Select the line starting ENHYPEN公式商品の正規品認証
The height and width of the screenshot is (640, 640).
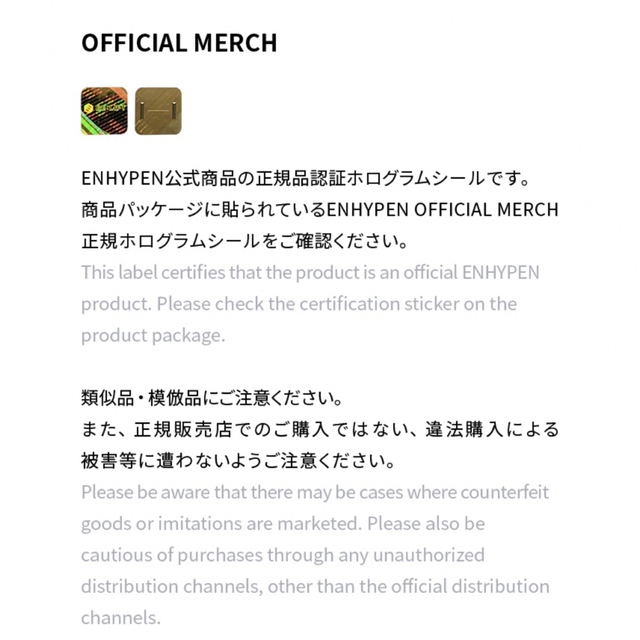[x=305, y=178]
